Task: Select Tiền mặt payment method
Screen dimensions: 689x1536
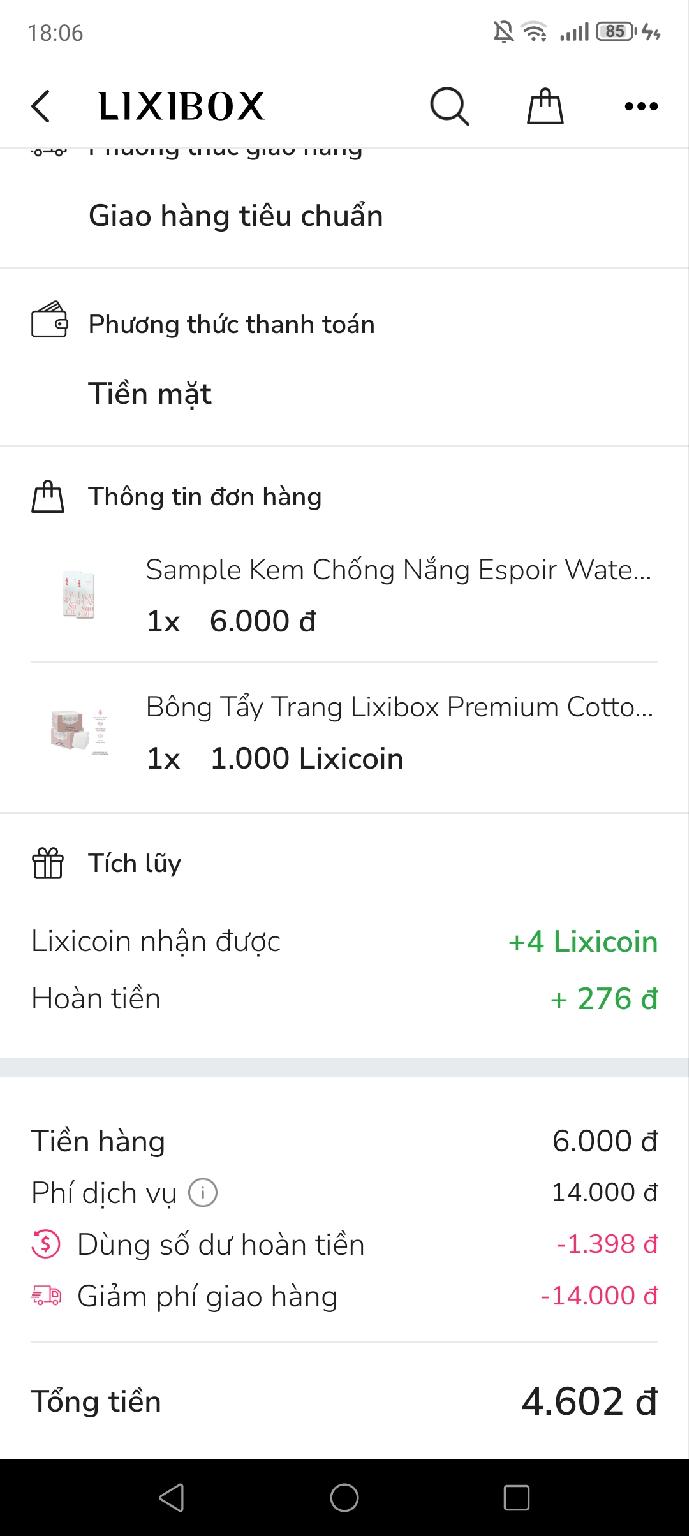Action: 150,394
